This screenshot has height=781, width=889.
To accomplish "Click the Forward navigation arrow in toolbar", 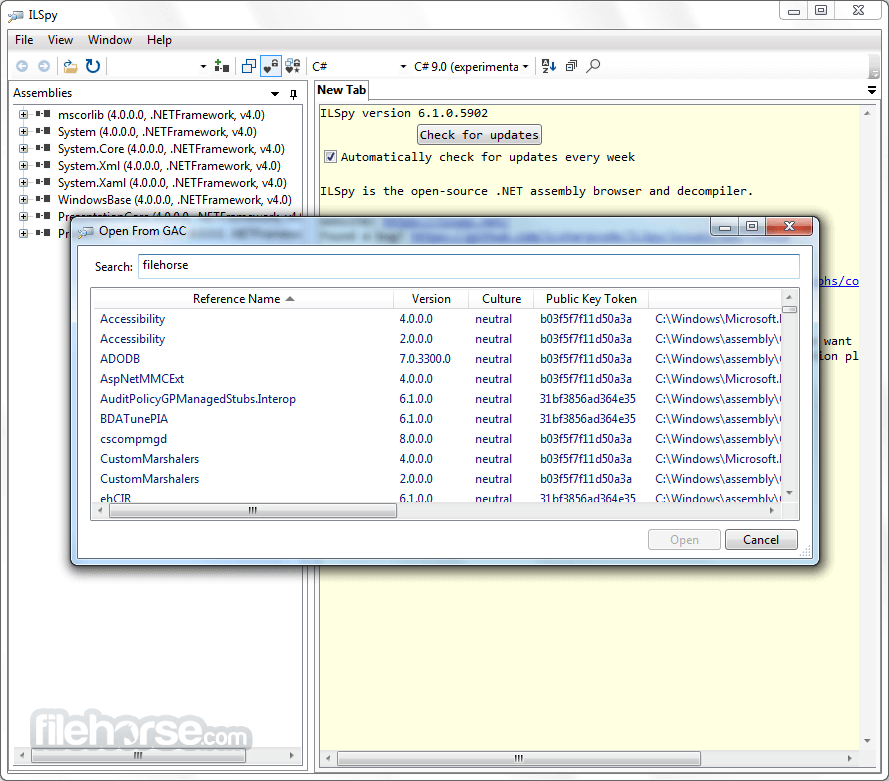I will tap(44, 66).
